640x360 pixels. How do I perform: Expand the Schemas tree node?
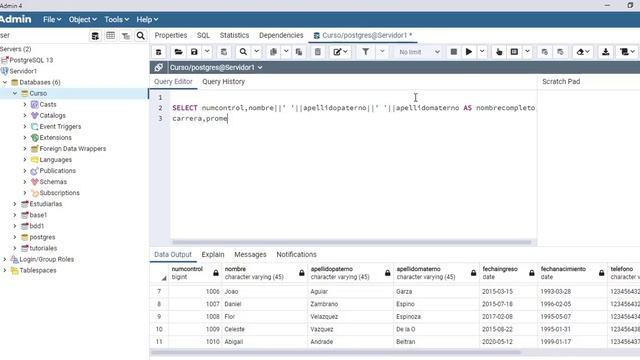[x=24, y=182]
